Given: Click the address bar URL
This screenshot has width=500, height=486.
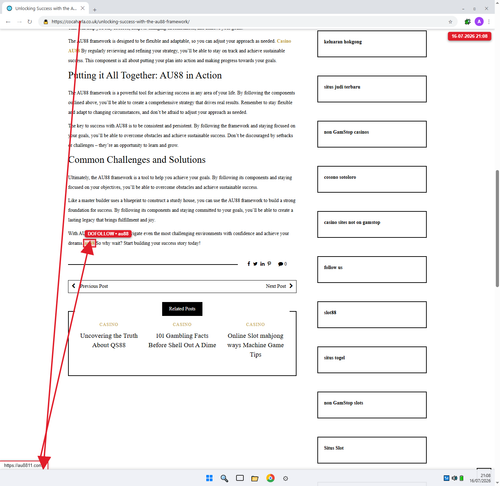Looking at the screenshot, I should coord(120,22).
